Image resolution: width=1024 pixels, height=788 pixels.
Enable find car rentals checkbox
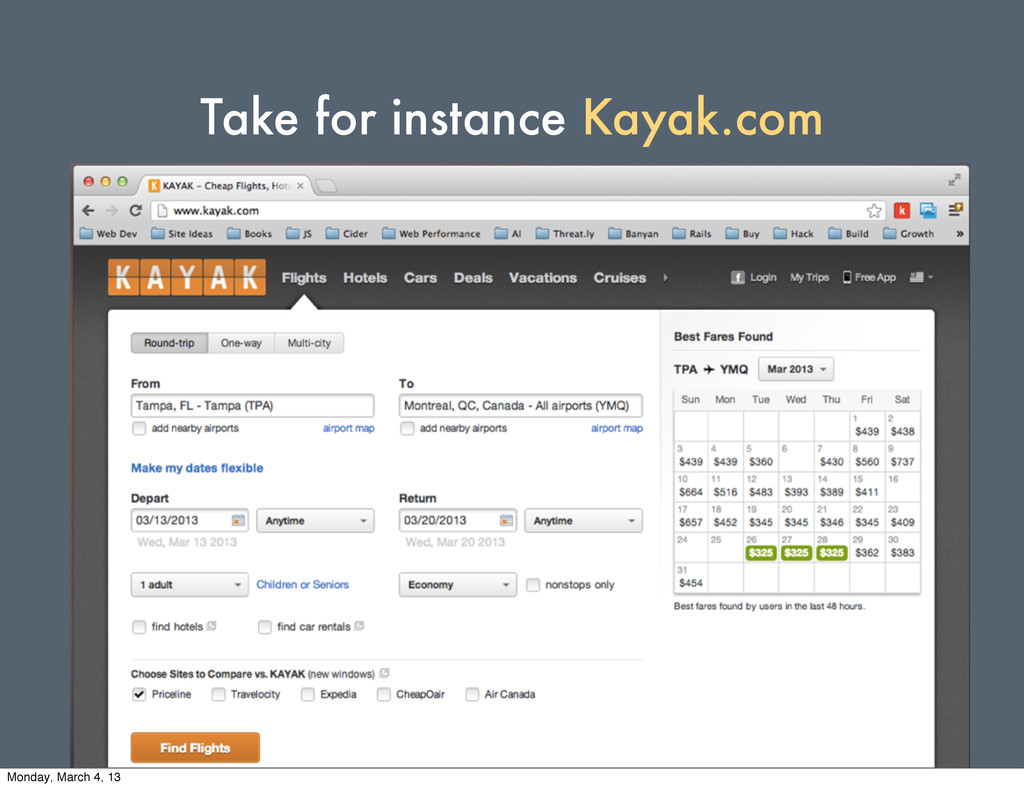coord(264,627)
